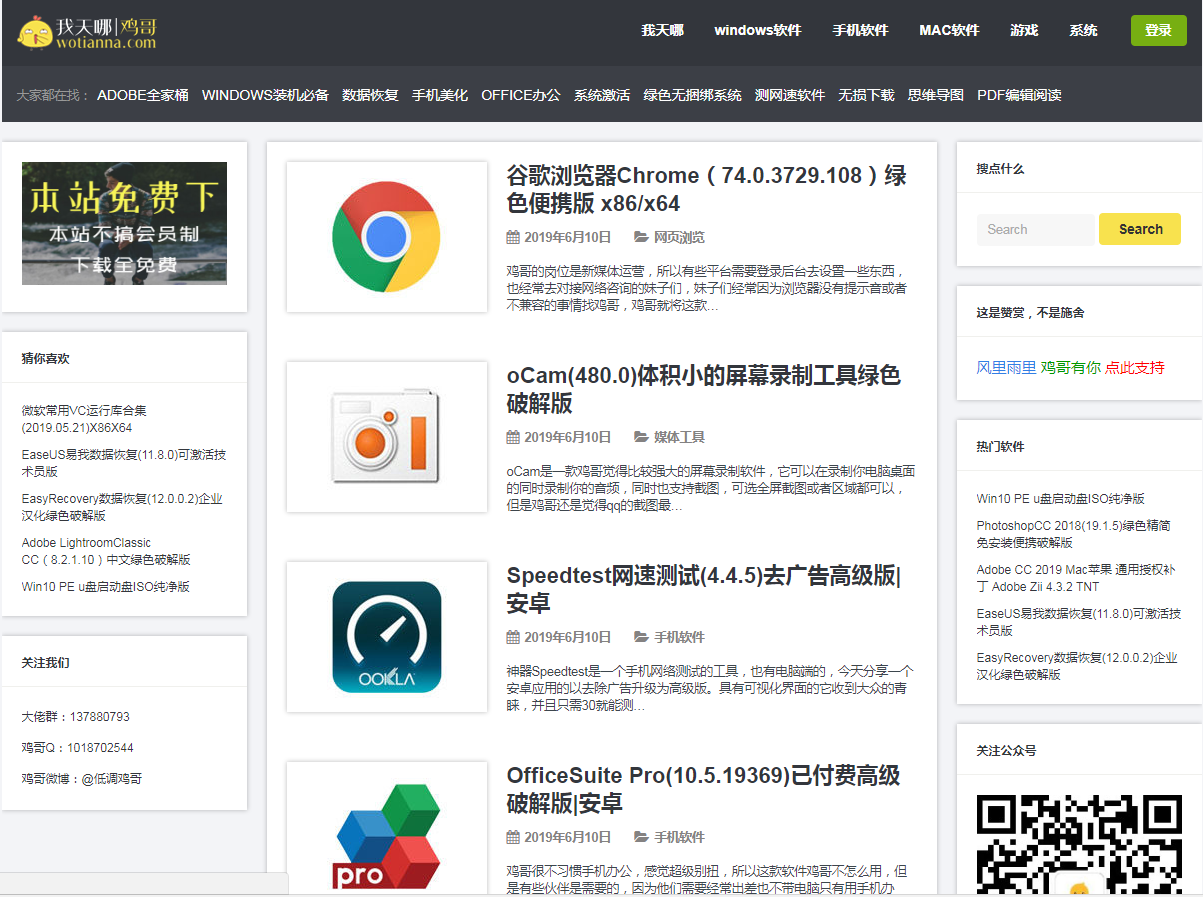This screenshot has height=897, width=1203.
Task: Open the 手机软件 menu item
Action: (x=862, y=31)
